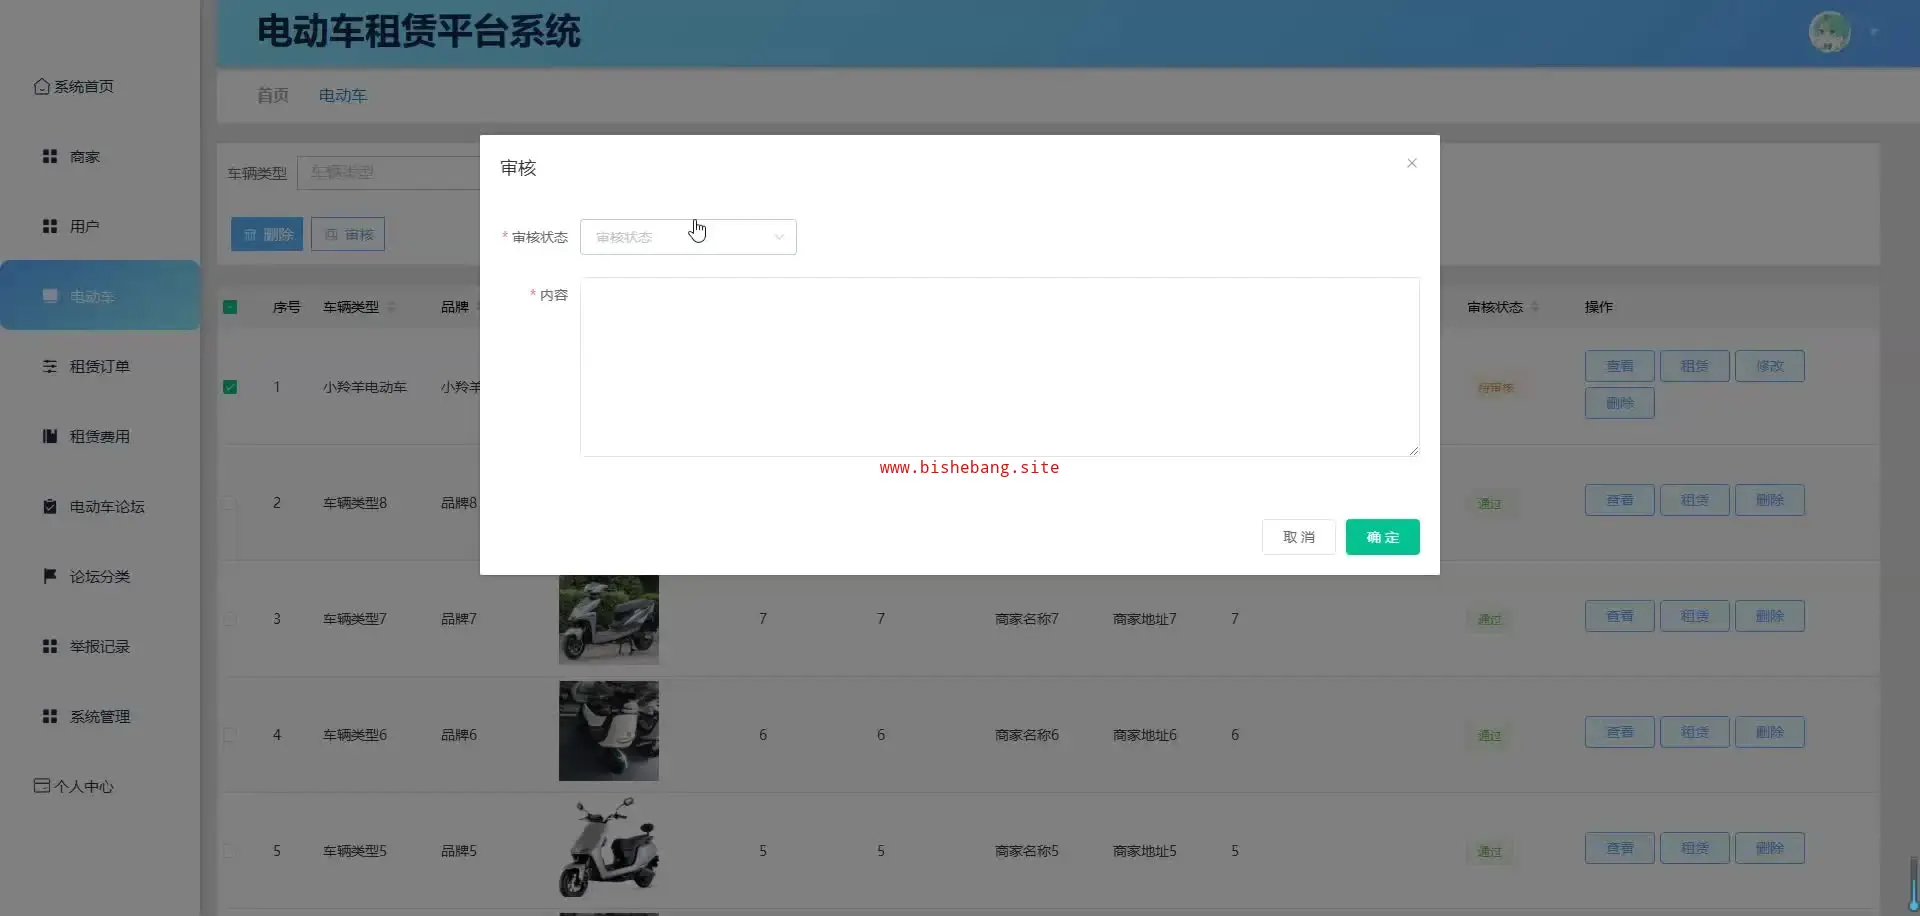Click the grid icon next to 商家
1920x916 pixels.
(x=50, y=156)
